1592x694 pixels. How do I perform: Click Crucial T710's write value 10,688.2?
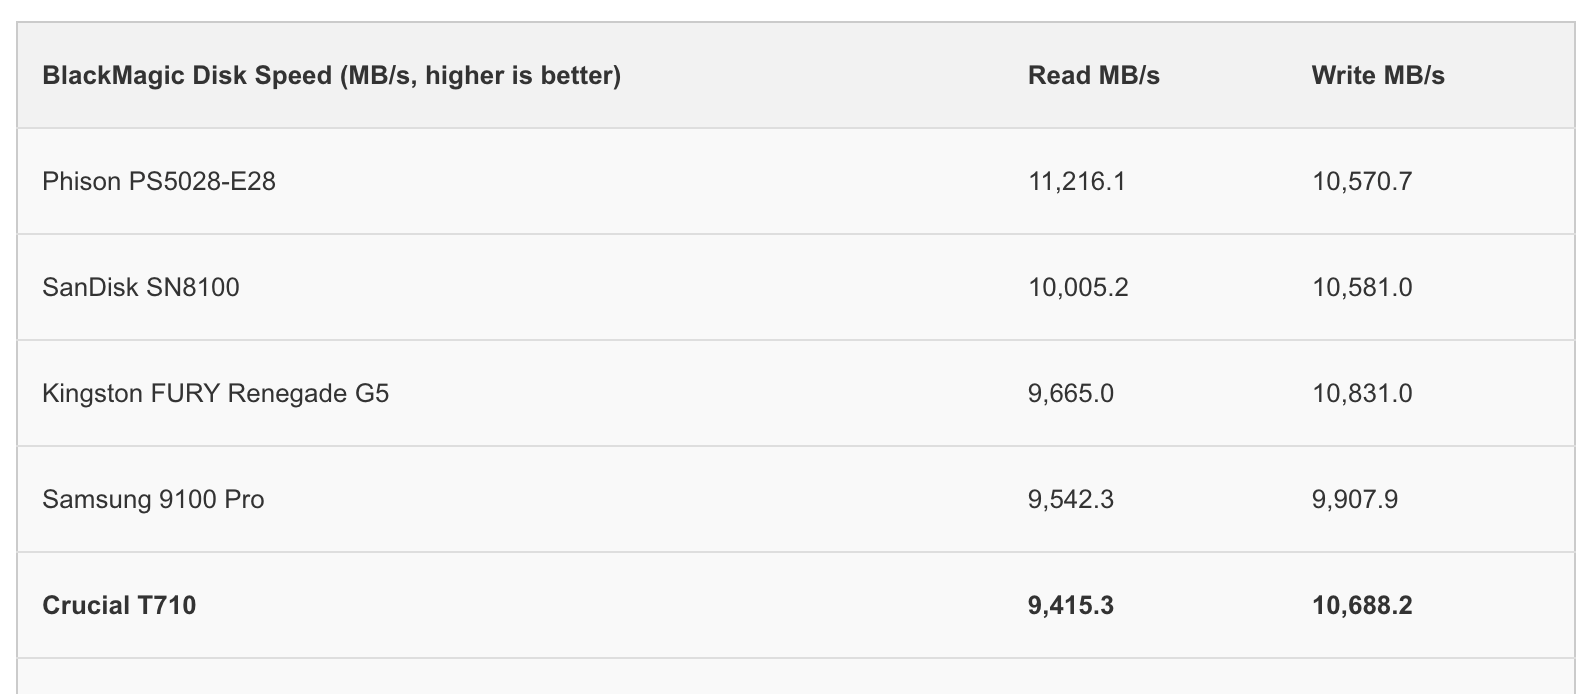[1361, 606]
